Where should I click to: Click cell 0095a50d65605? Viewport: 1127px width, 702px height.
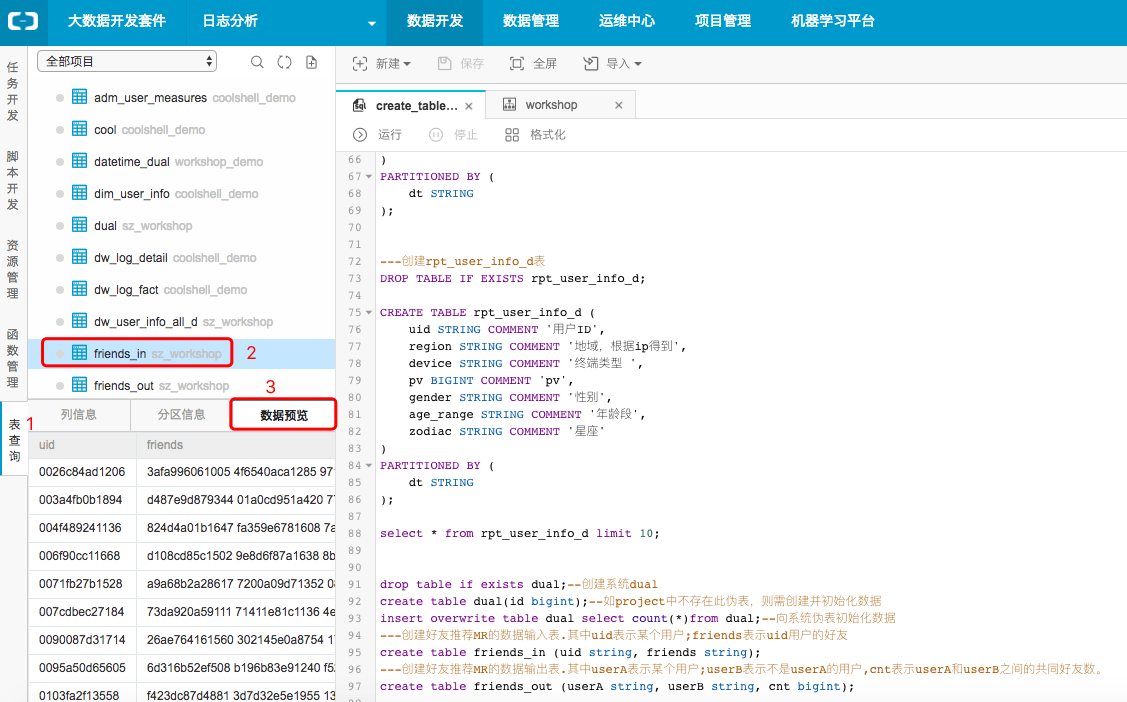click(82, 668)
